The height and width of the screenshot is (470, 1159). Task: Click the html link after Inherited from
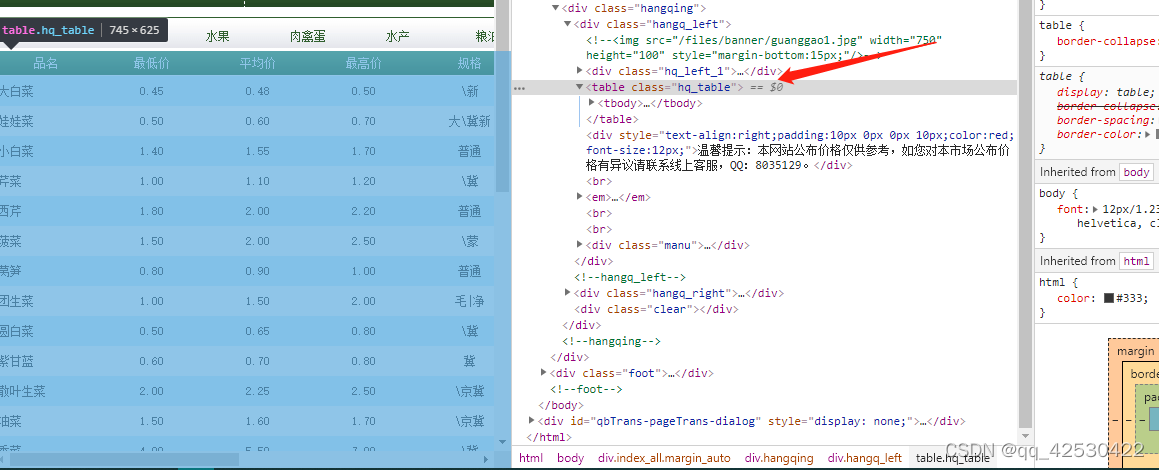tap(1136, 261)
